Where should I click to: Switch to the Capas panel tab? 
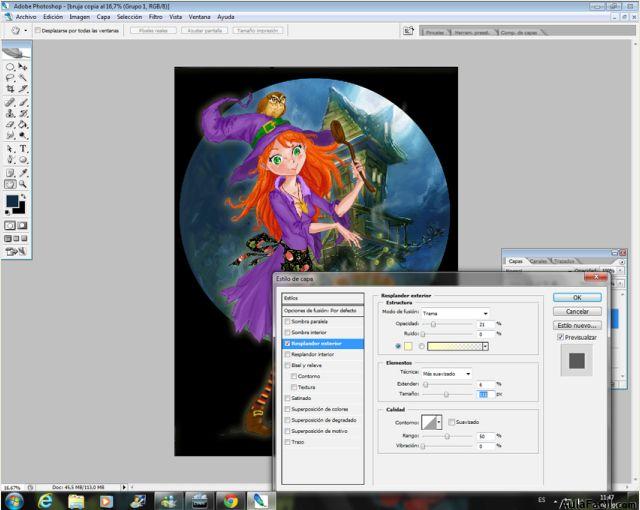pyautogui.click(x=516, y=261)
